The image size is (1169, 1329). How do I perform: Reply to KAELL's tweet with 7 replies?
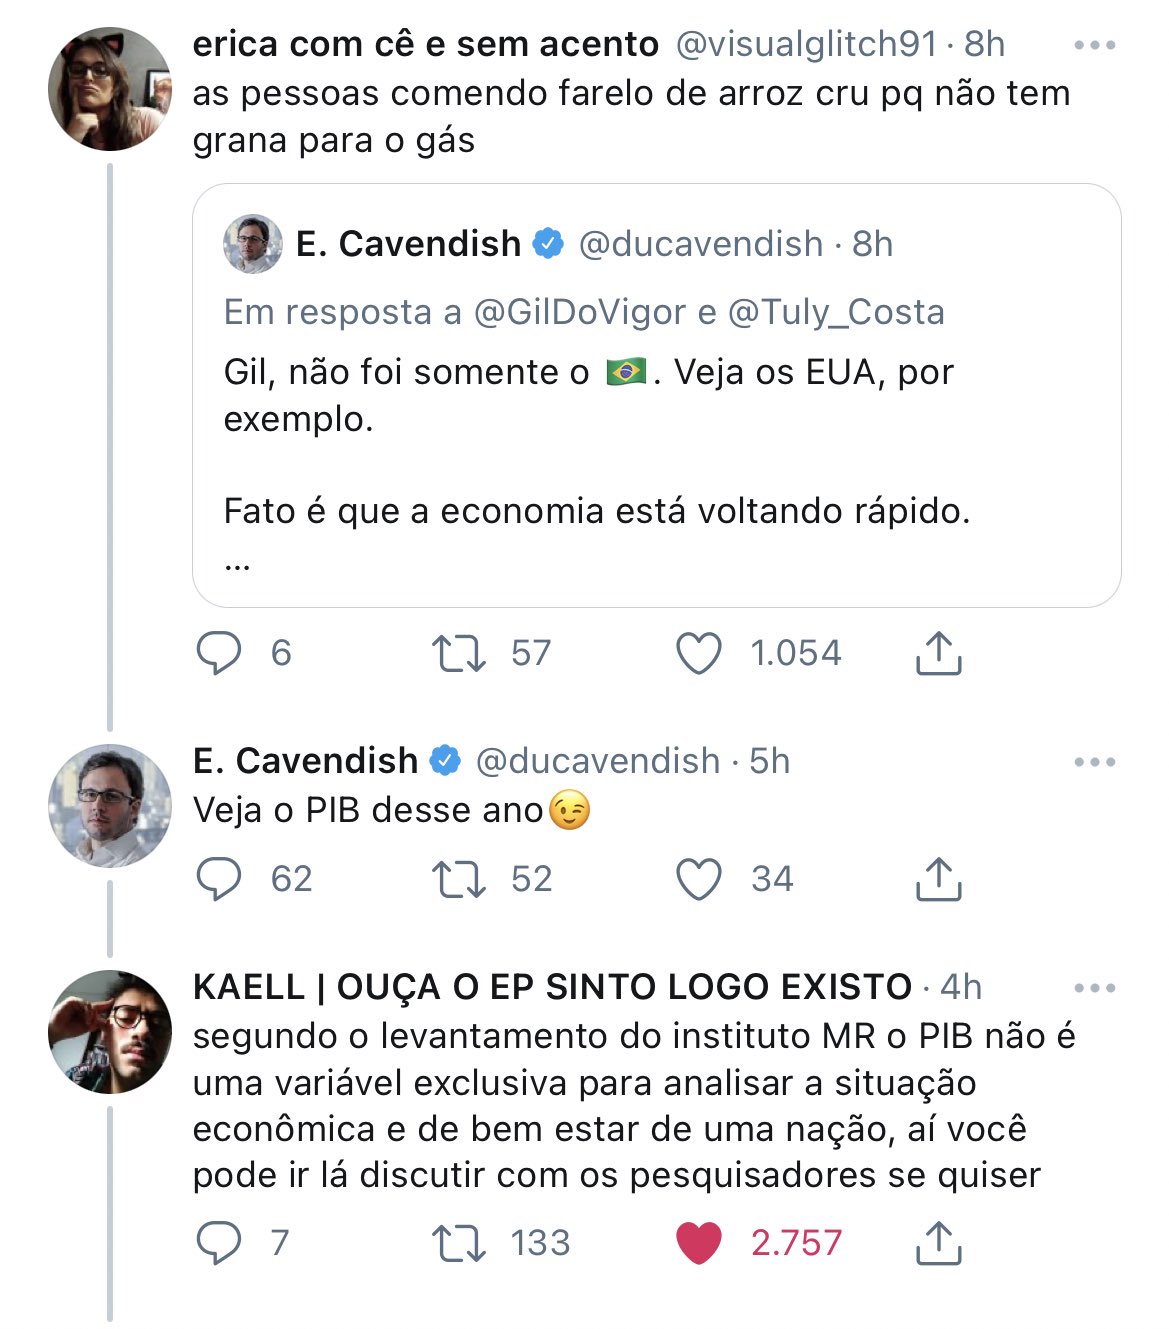[219, 1243]
